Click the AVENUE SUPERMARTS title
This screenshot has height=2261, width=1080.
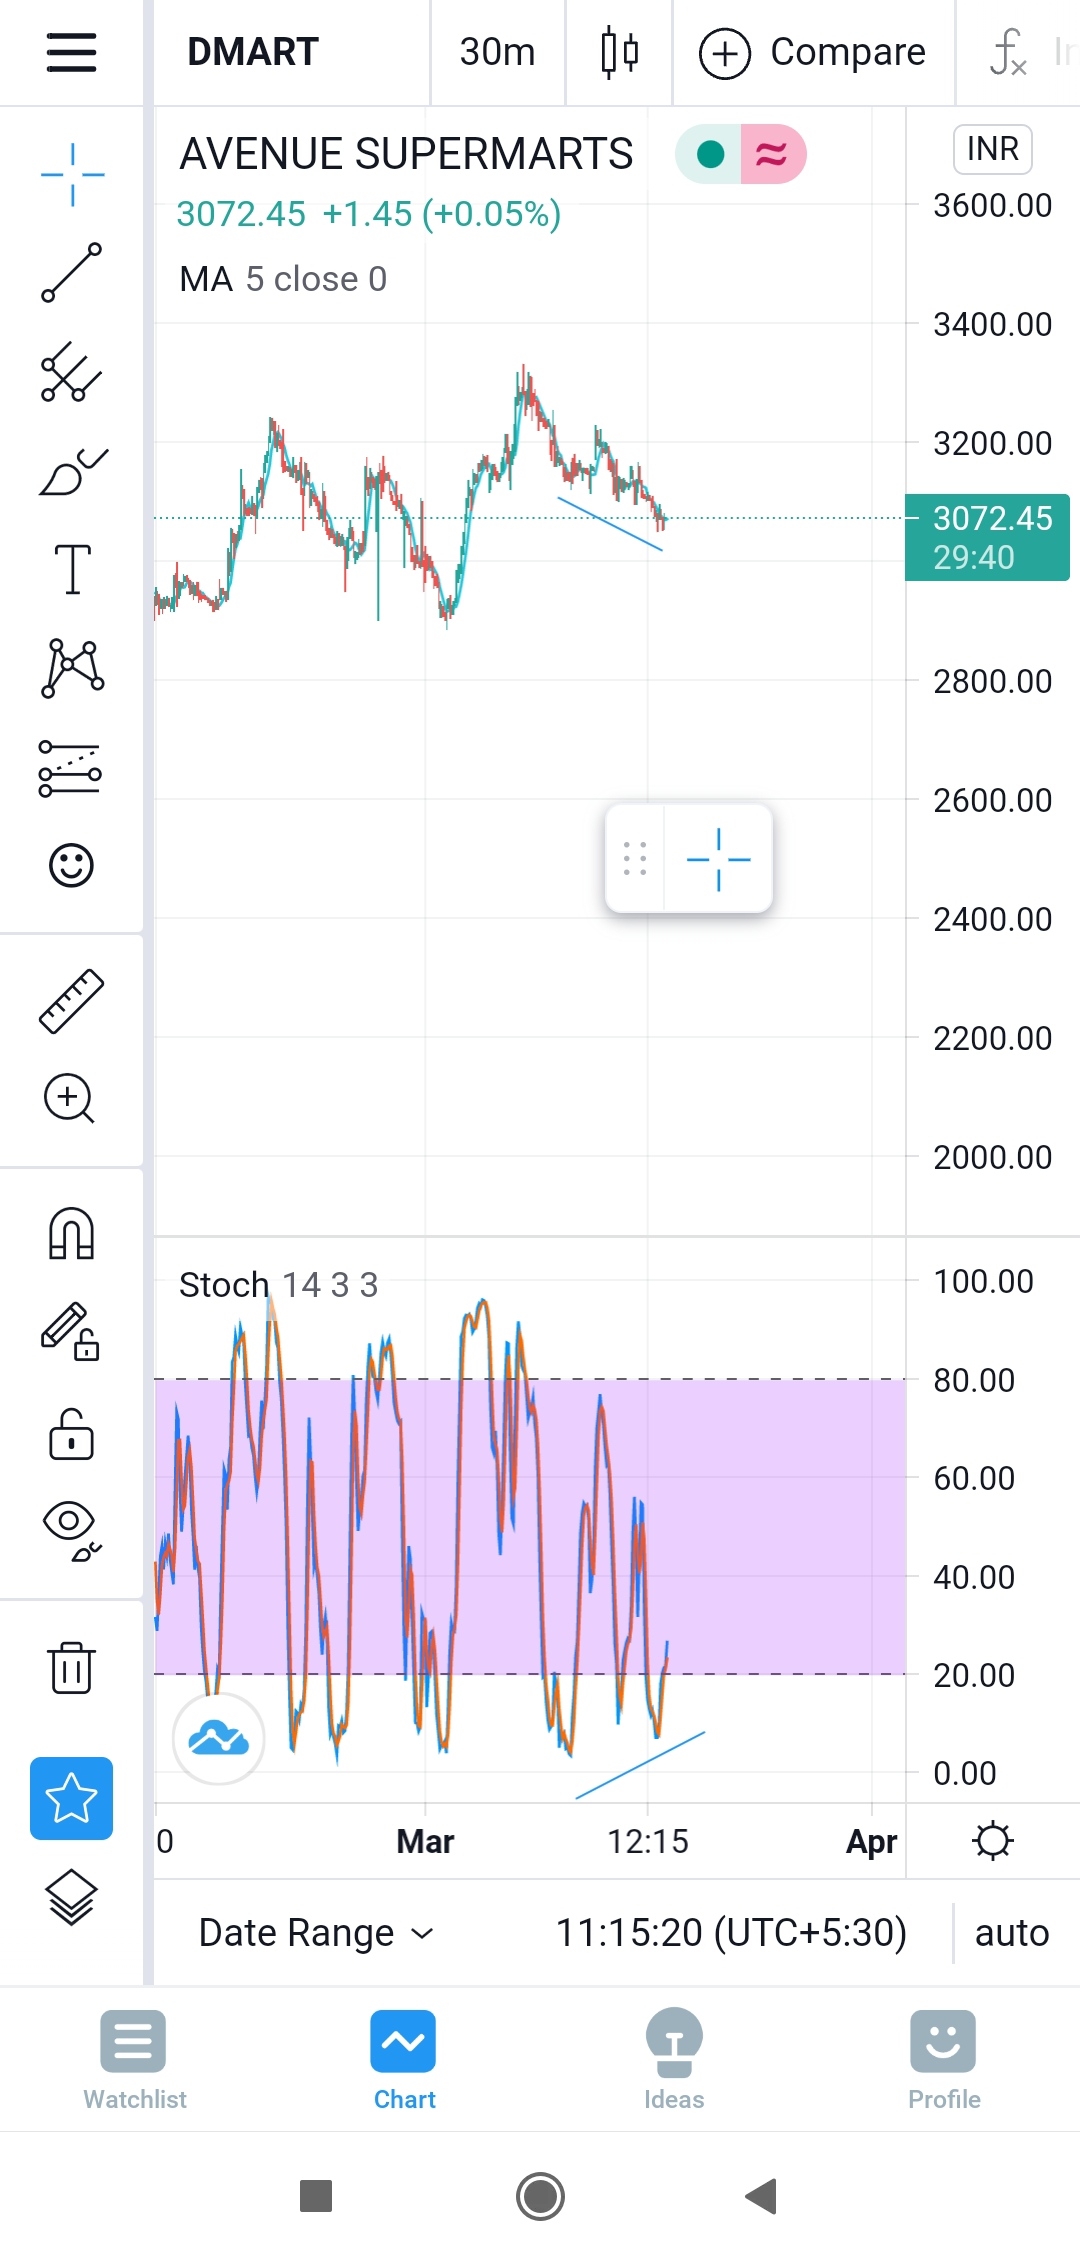pyautogui.click(x=406, y=154)
